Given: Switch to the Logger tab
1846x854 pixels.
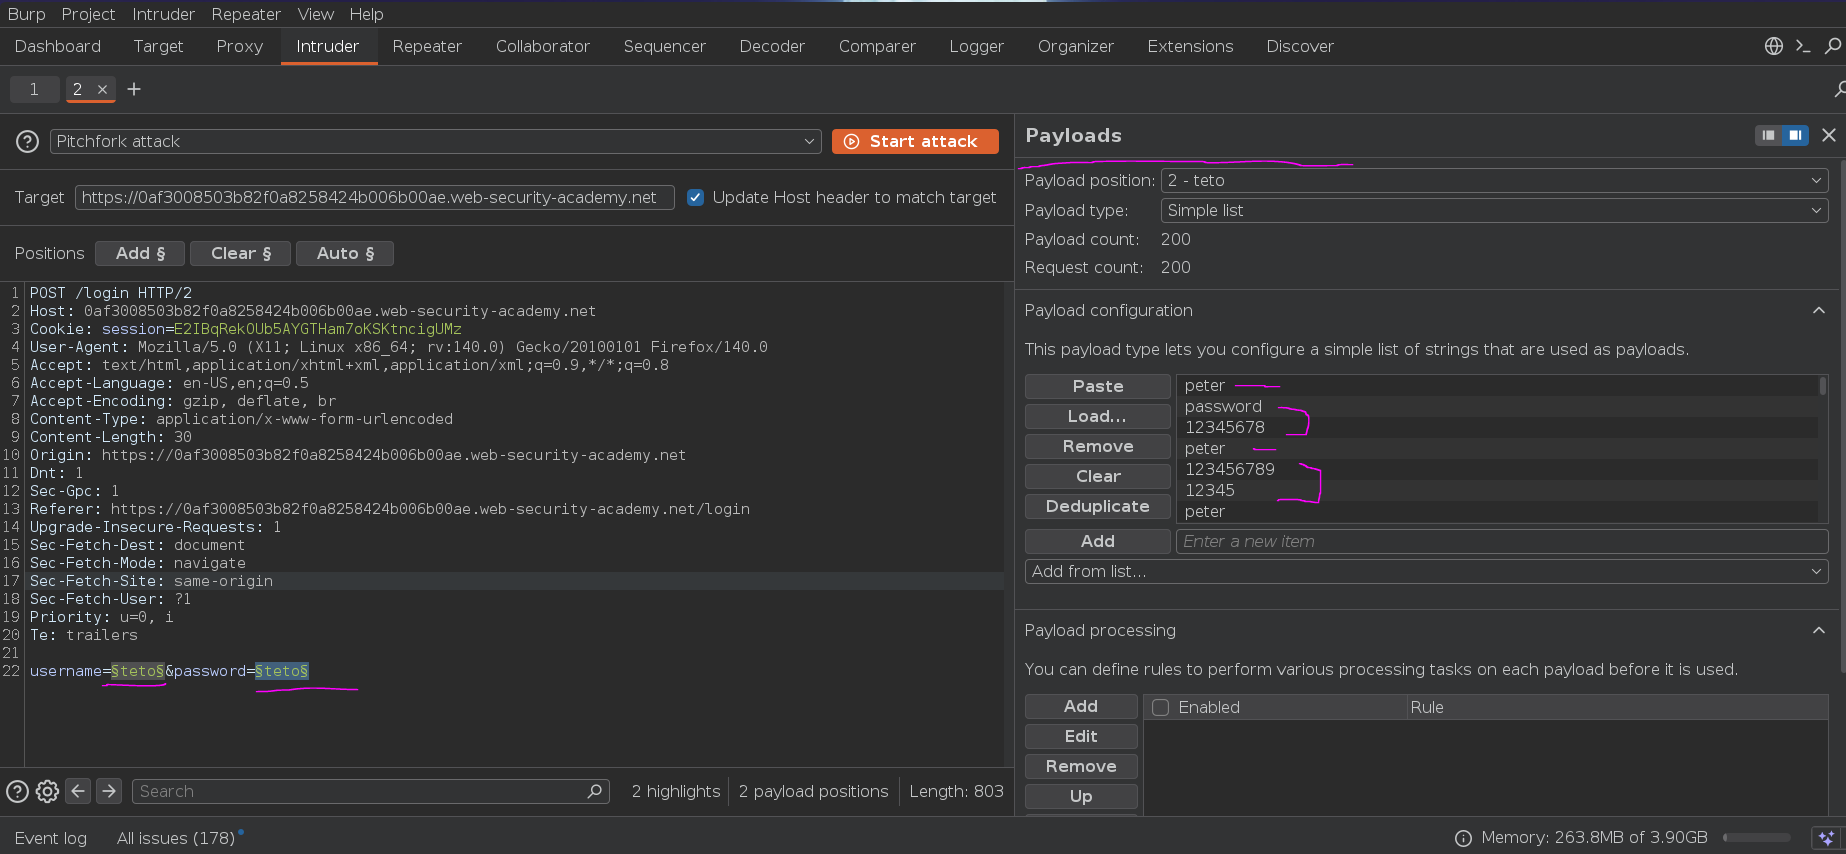Looking at the screenshot, I should (976, 46).
